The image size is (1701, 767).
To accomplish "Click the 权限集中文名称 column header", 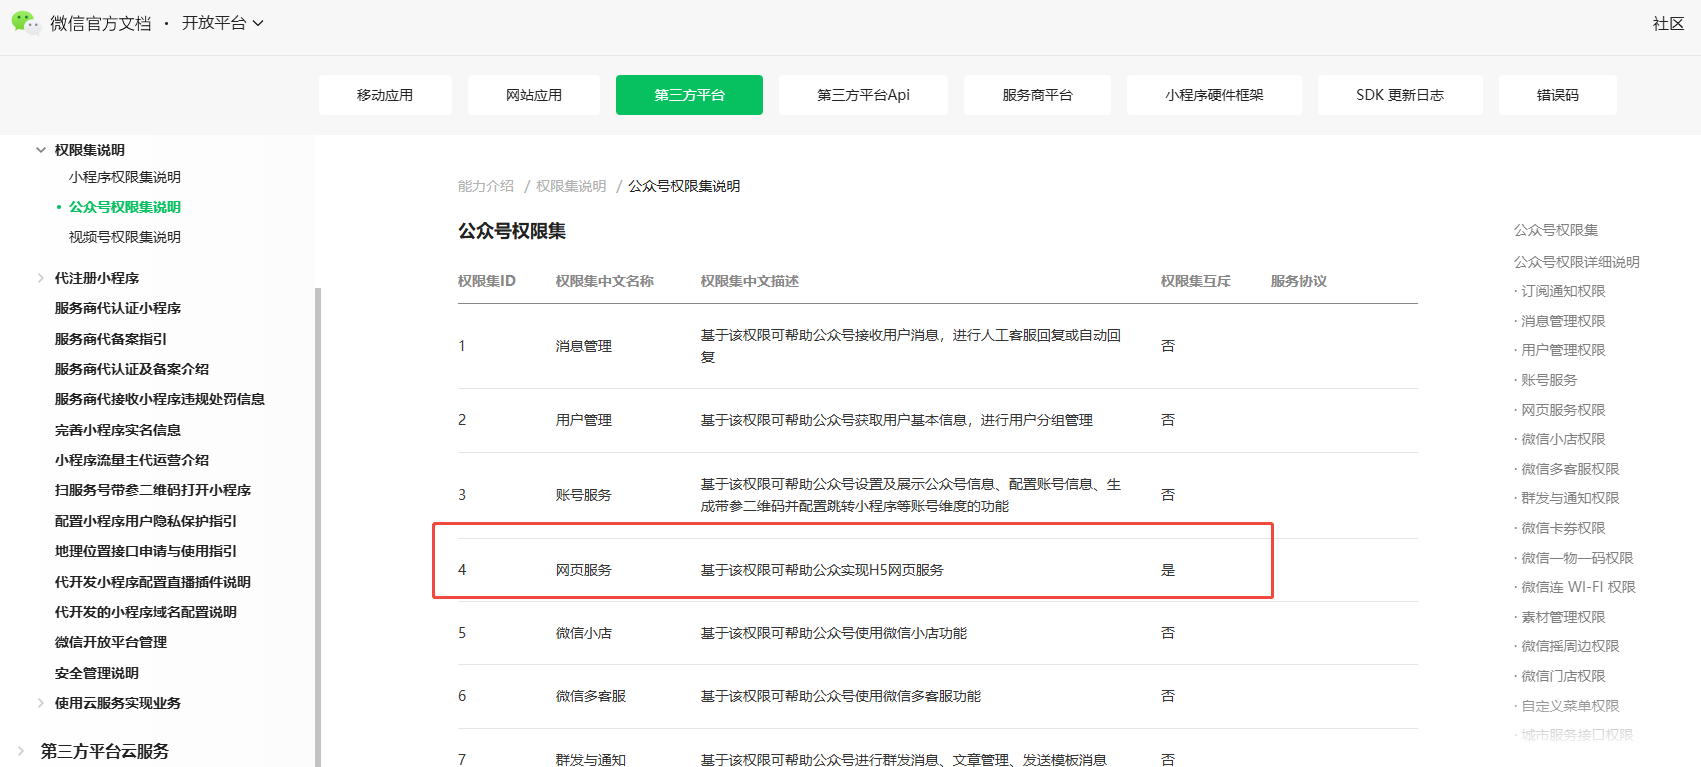I will [x=604, y=281].
